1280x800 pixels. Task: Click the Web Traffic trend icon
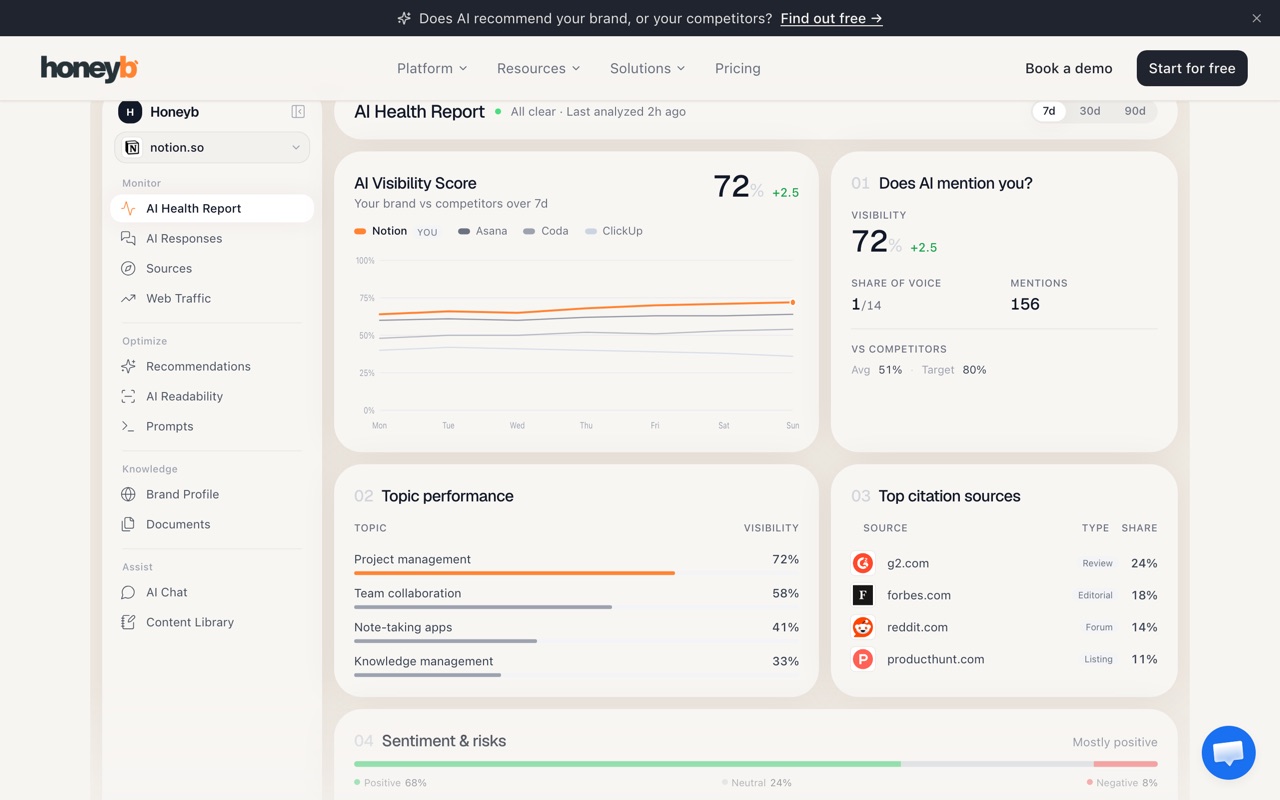coord(128,299)
